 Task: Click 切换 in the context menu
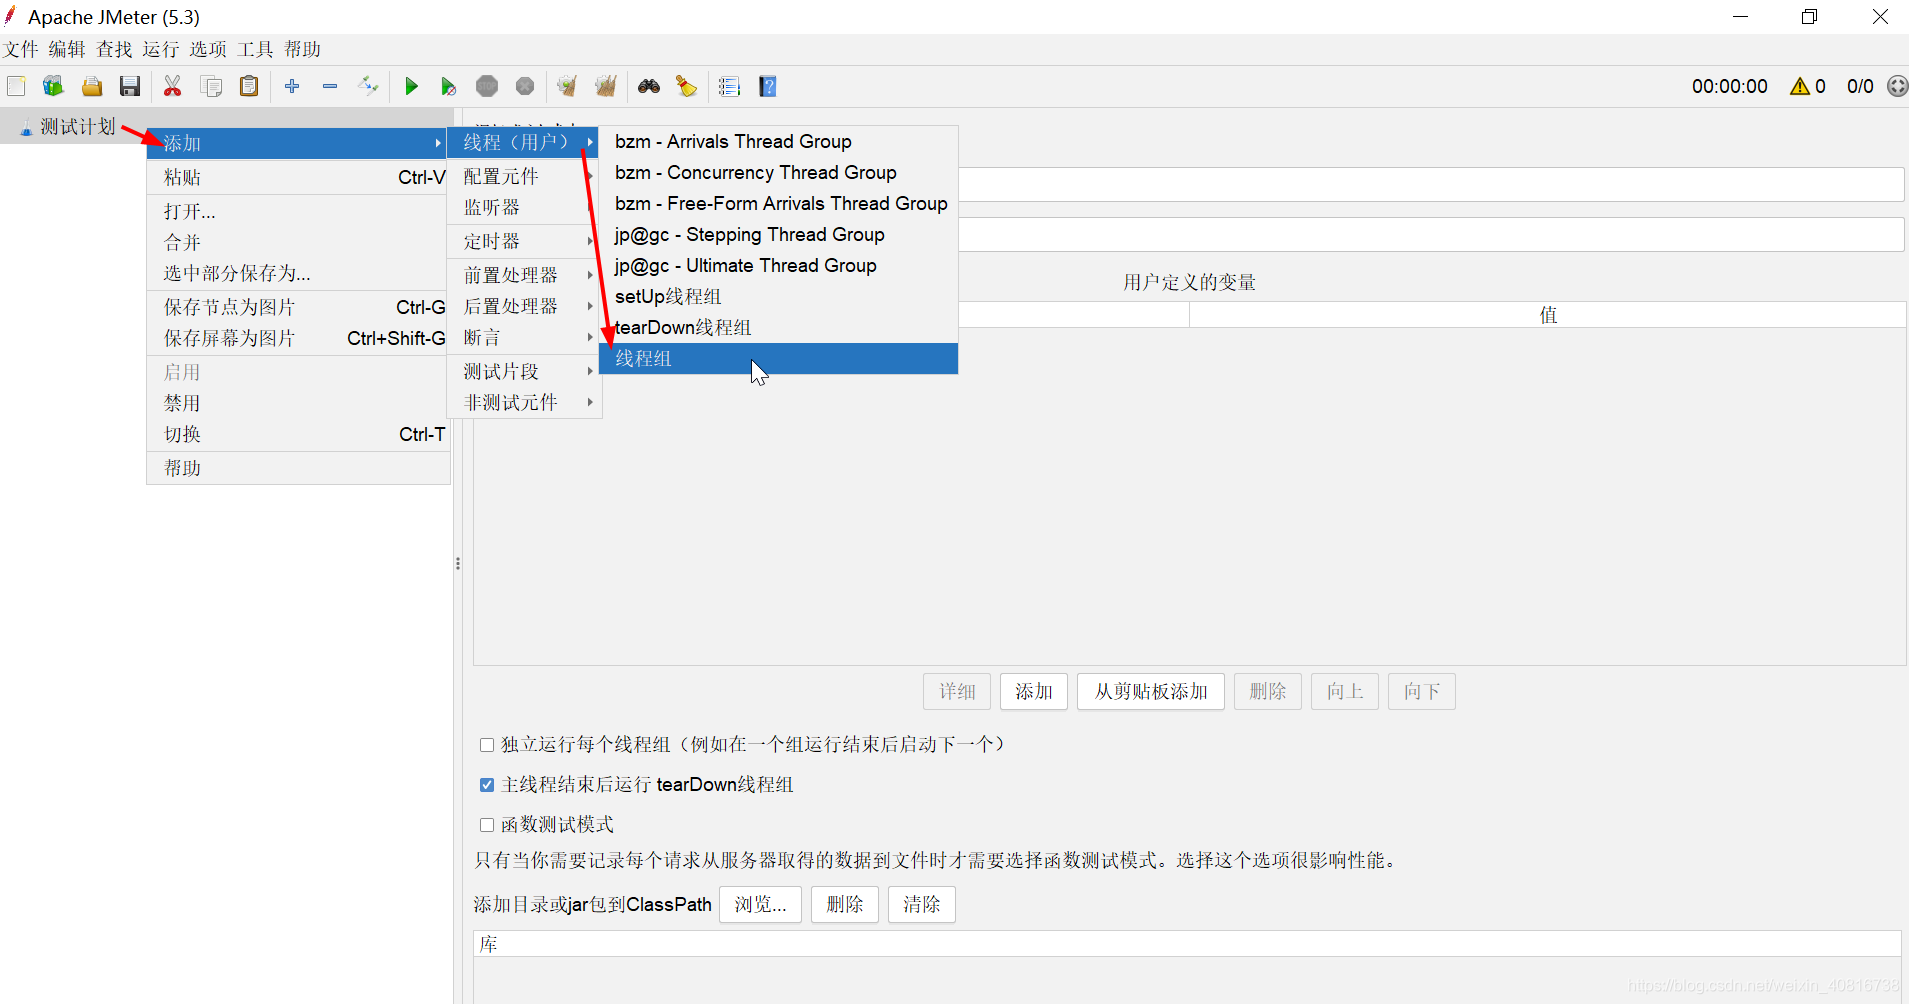pos(298,434)
